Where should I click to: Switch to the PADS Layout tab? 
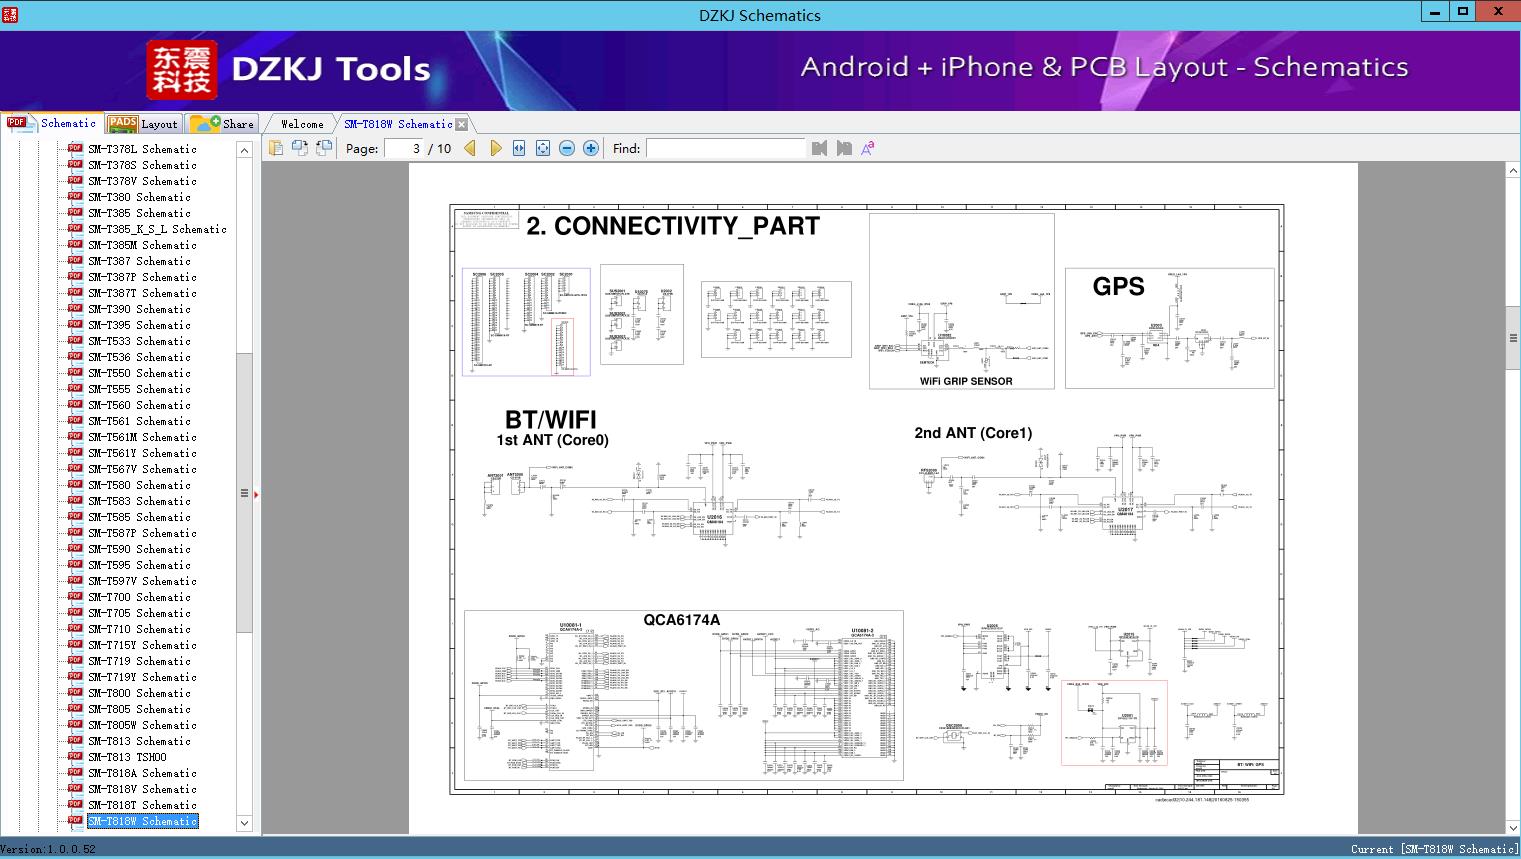click(x=143, y=124)
